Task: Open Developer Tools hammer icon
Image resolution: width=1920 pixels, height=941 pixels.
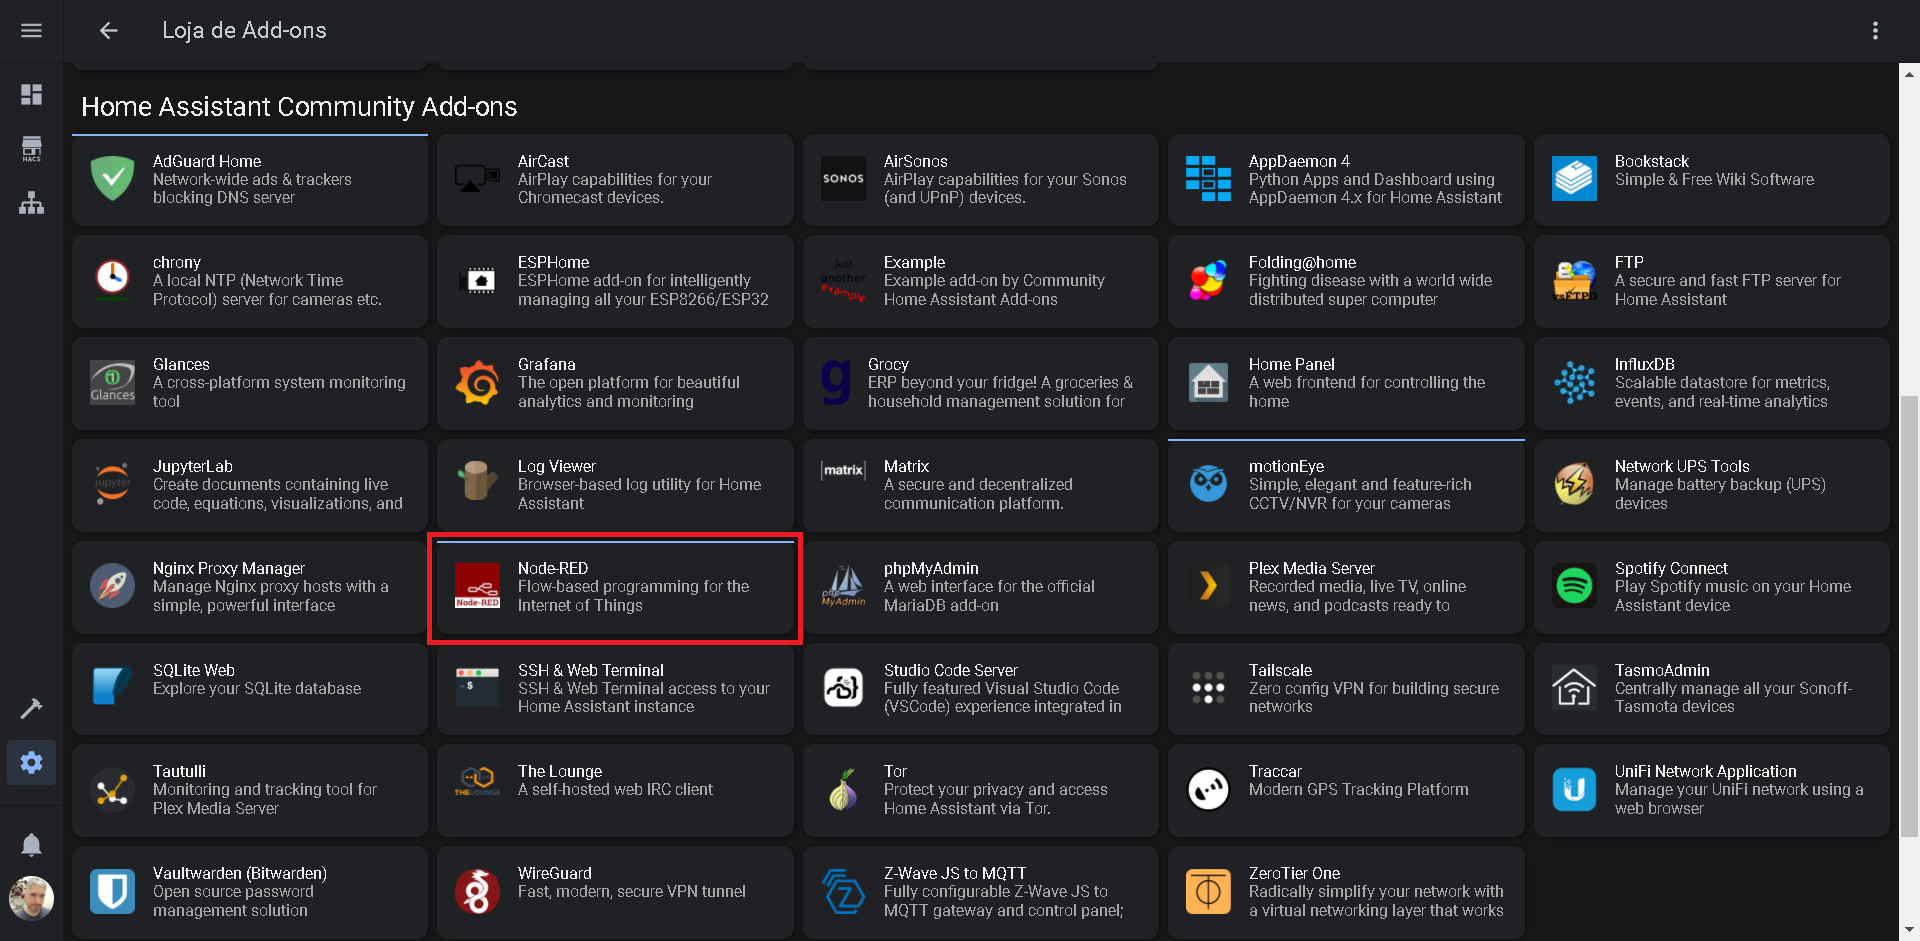Action: [31, 709]
